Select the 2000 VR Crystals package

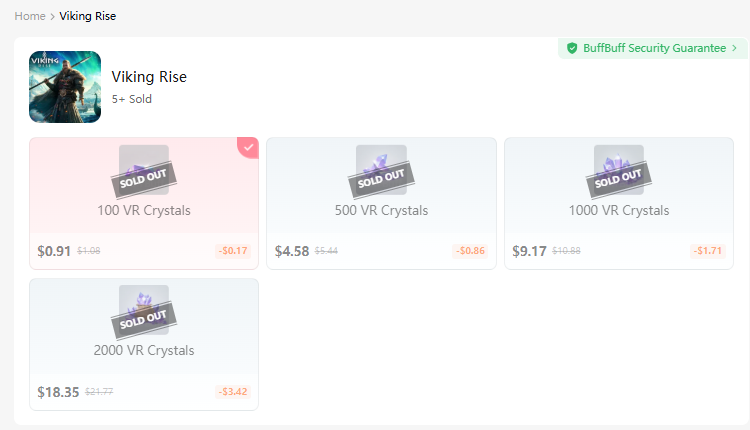coord(144,351)
